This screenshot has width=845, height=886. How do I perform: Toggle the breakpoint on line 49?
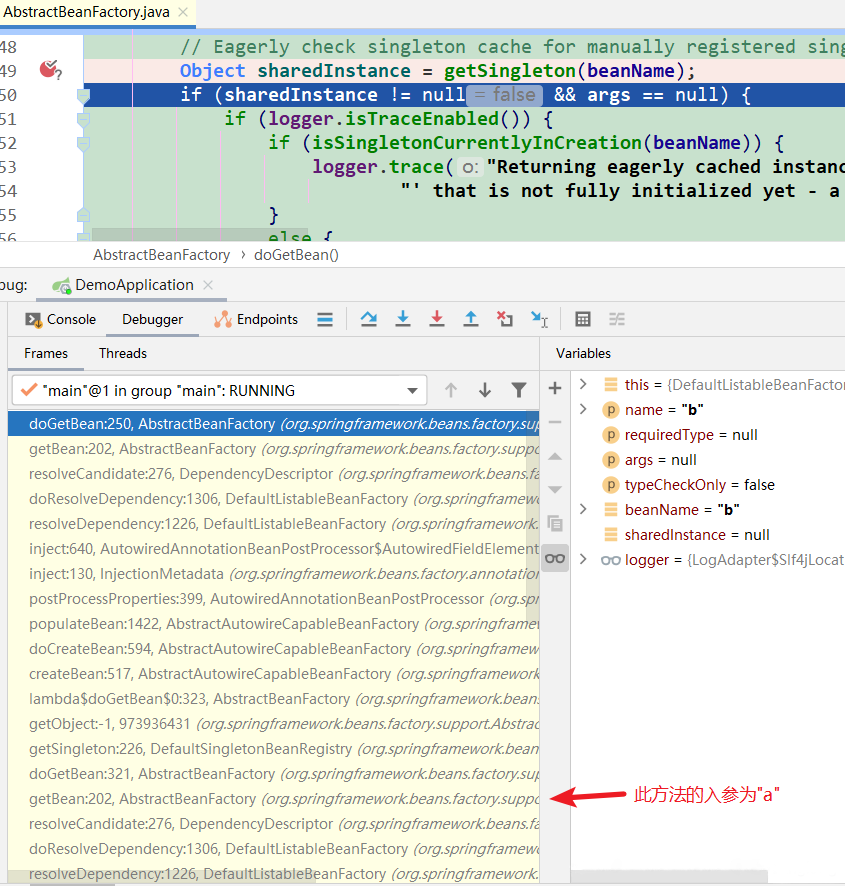click(50, 70)
